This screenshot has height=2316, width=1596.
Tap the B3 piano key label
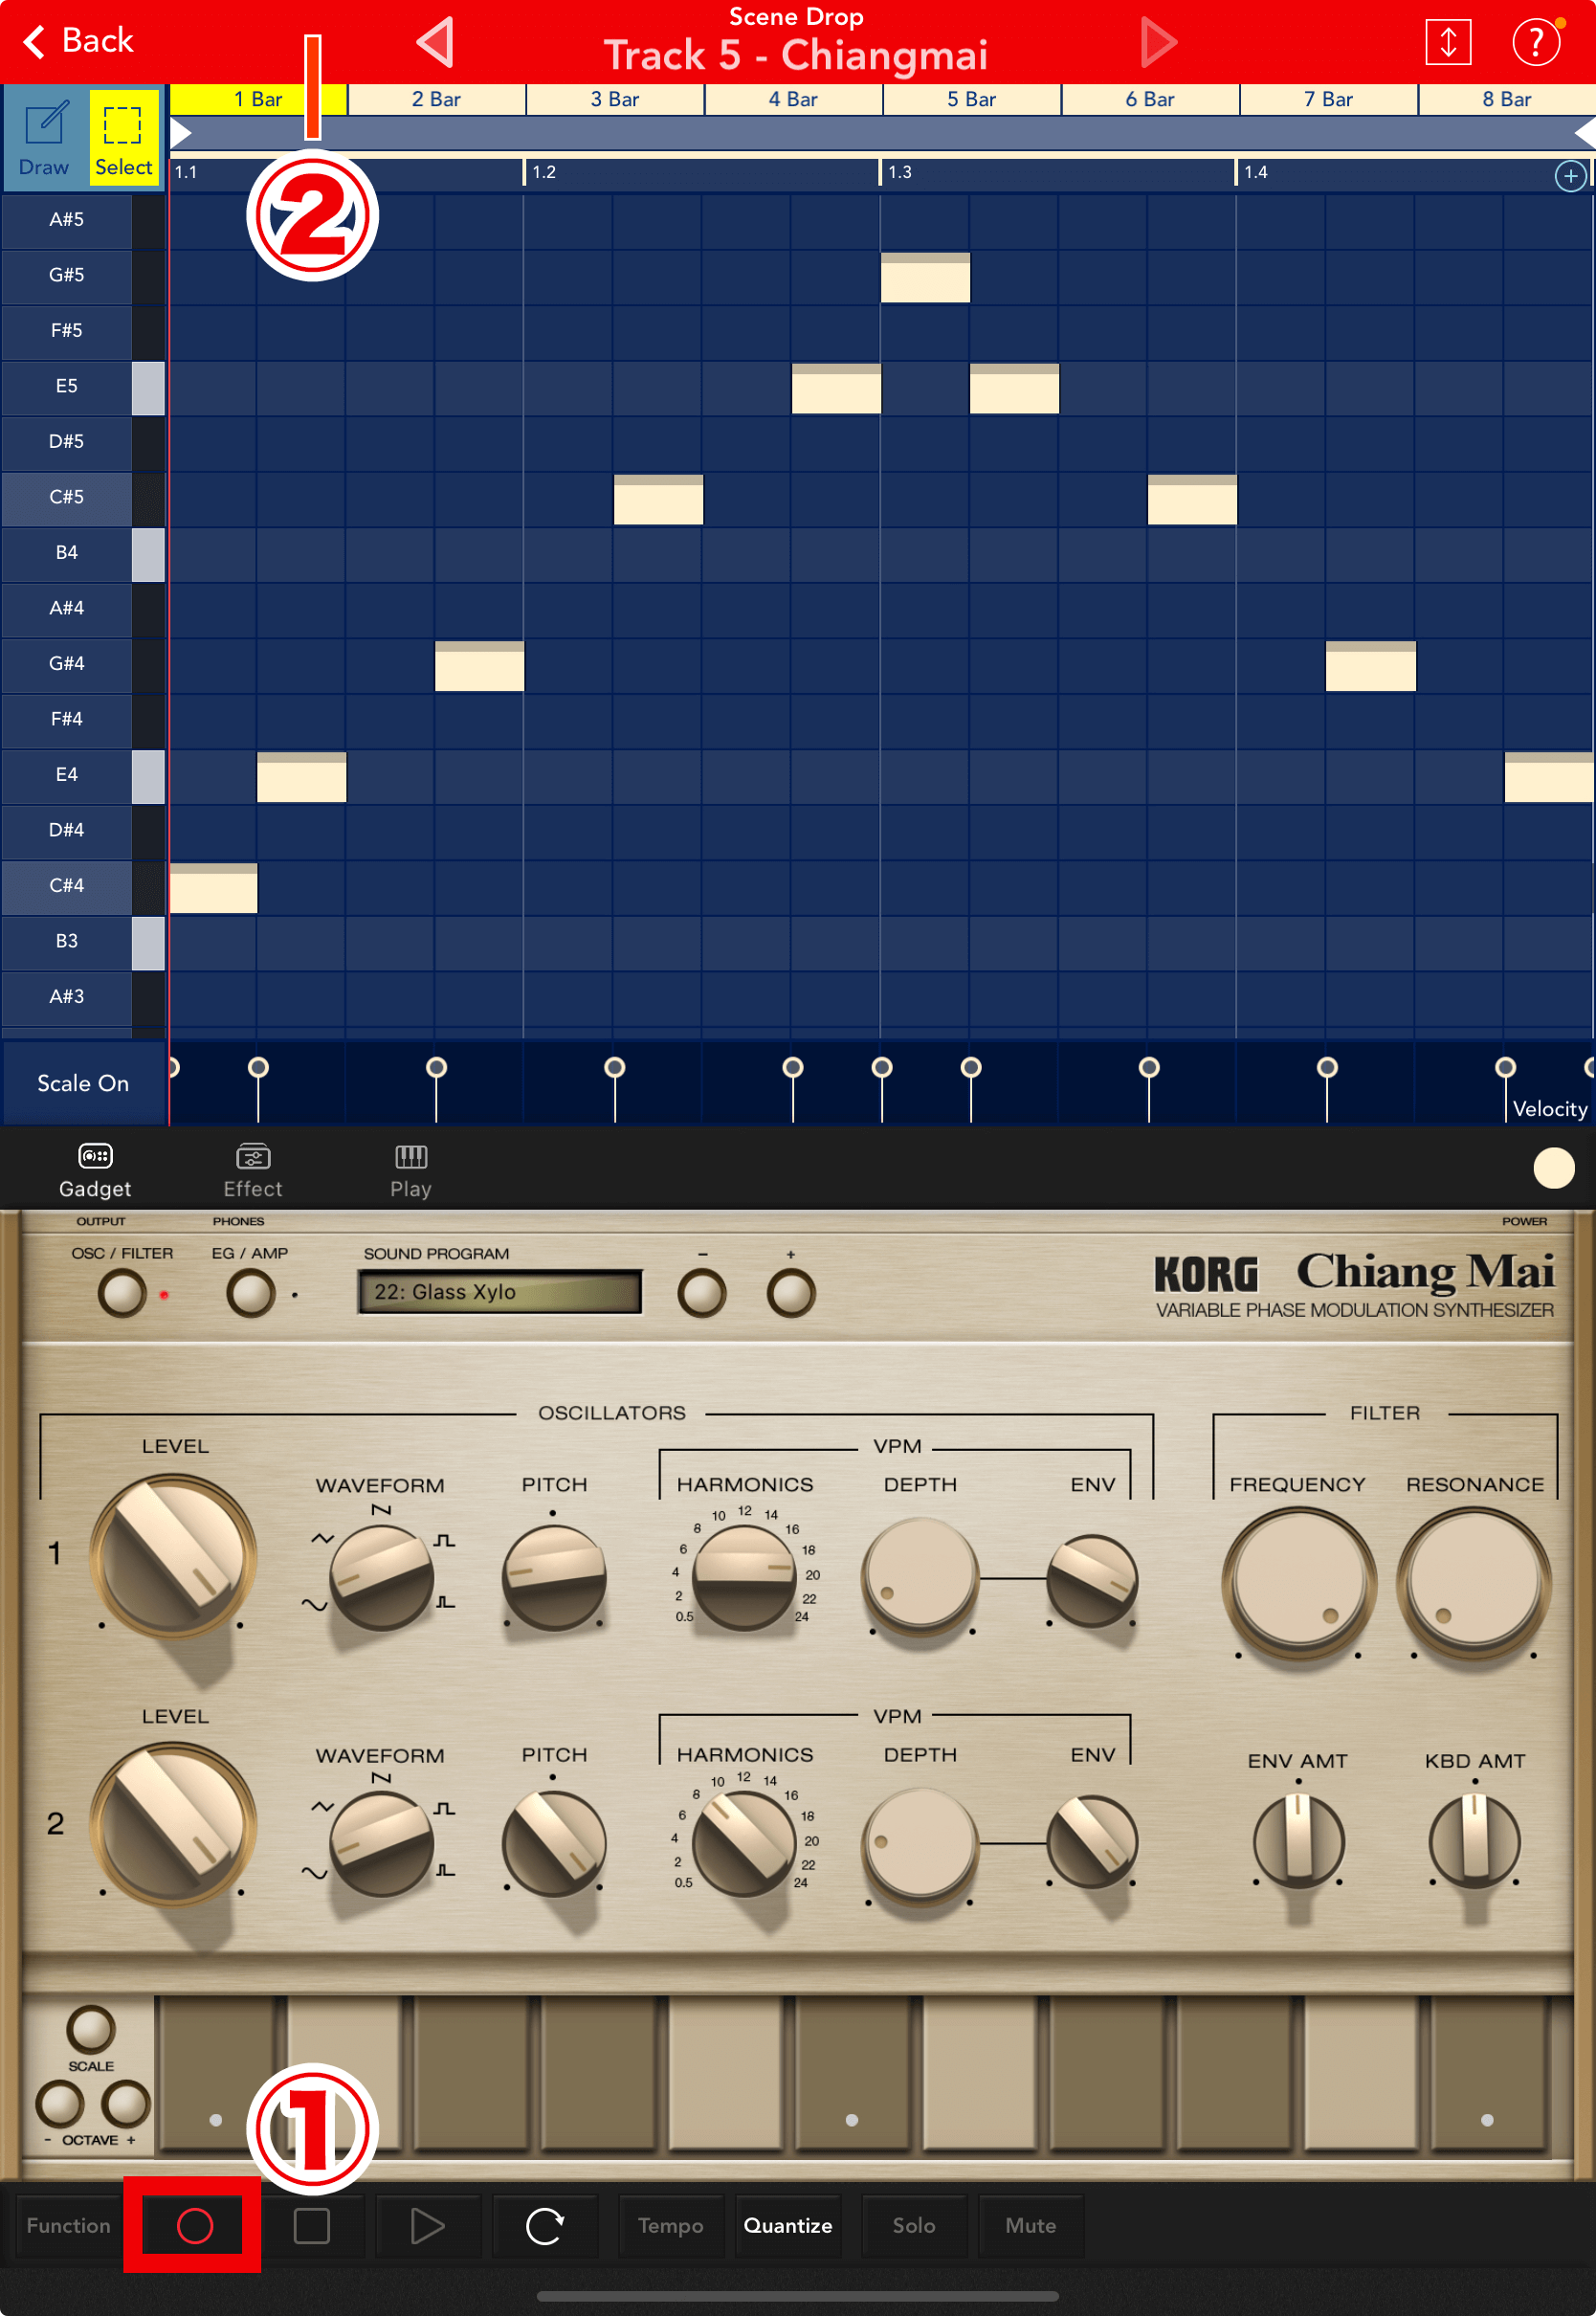[67, 941]
